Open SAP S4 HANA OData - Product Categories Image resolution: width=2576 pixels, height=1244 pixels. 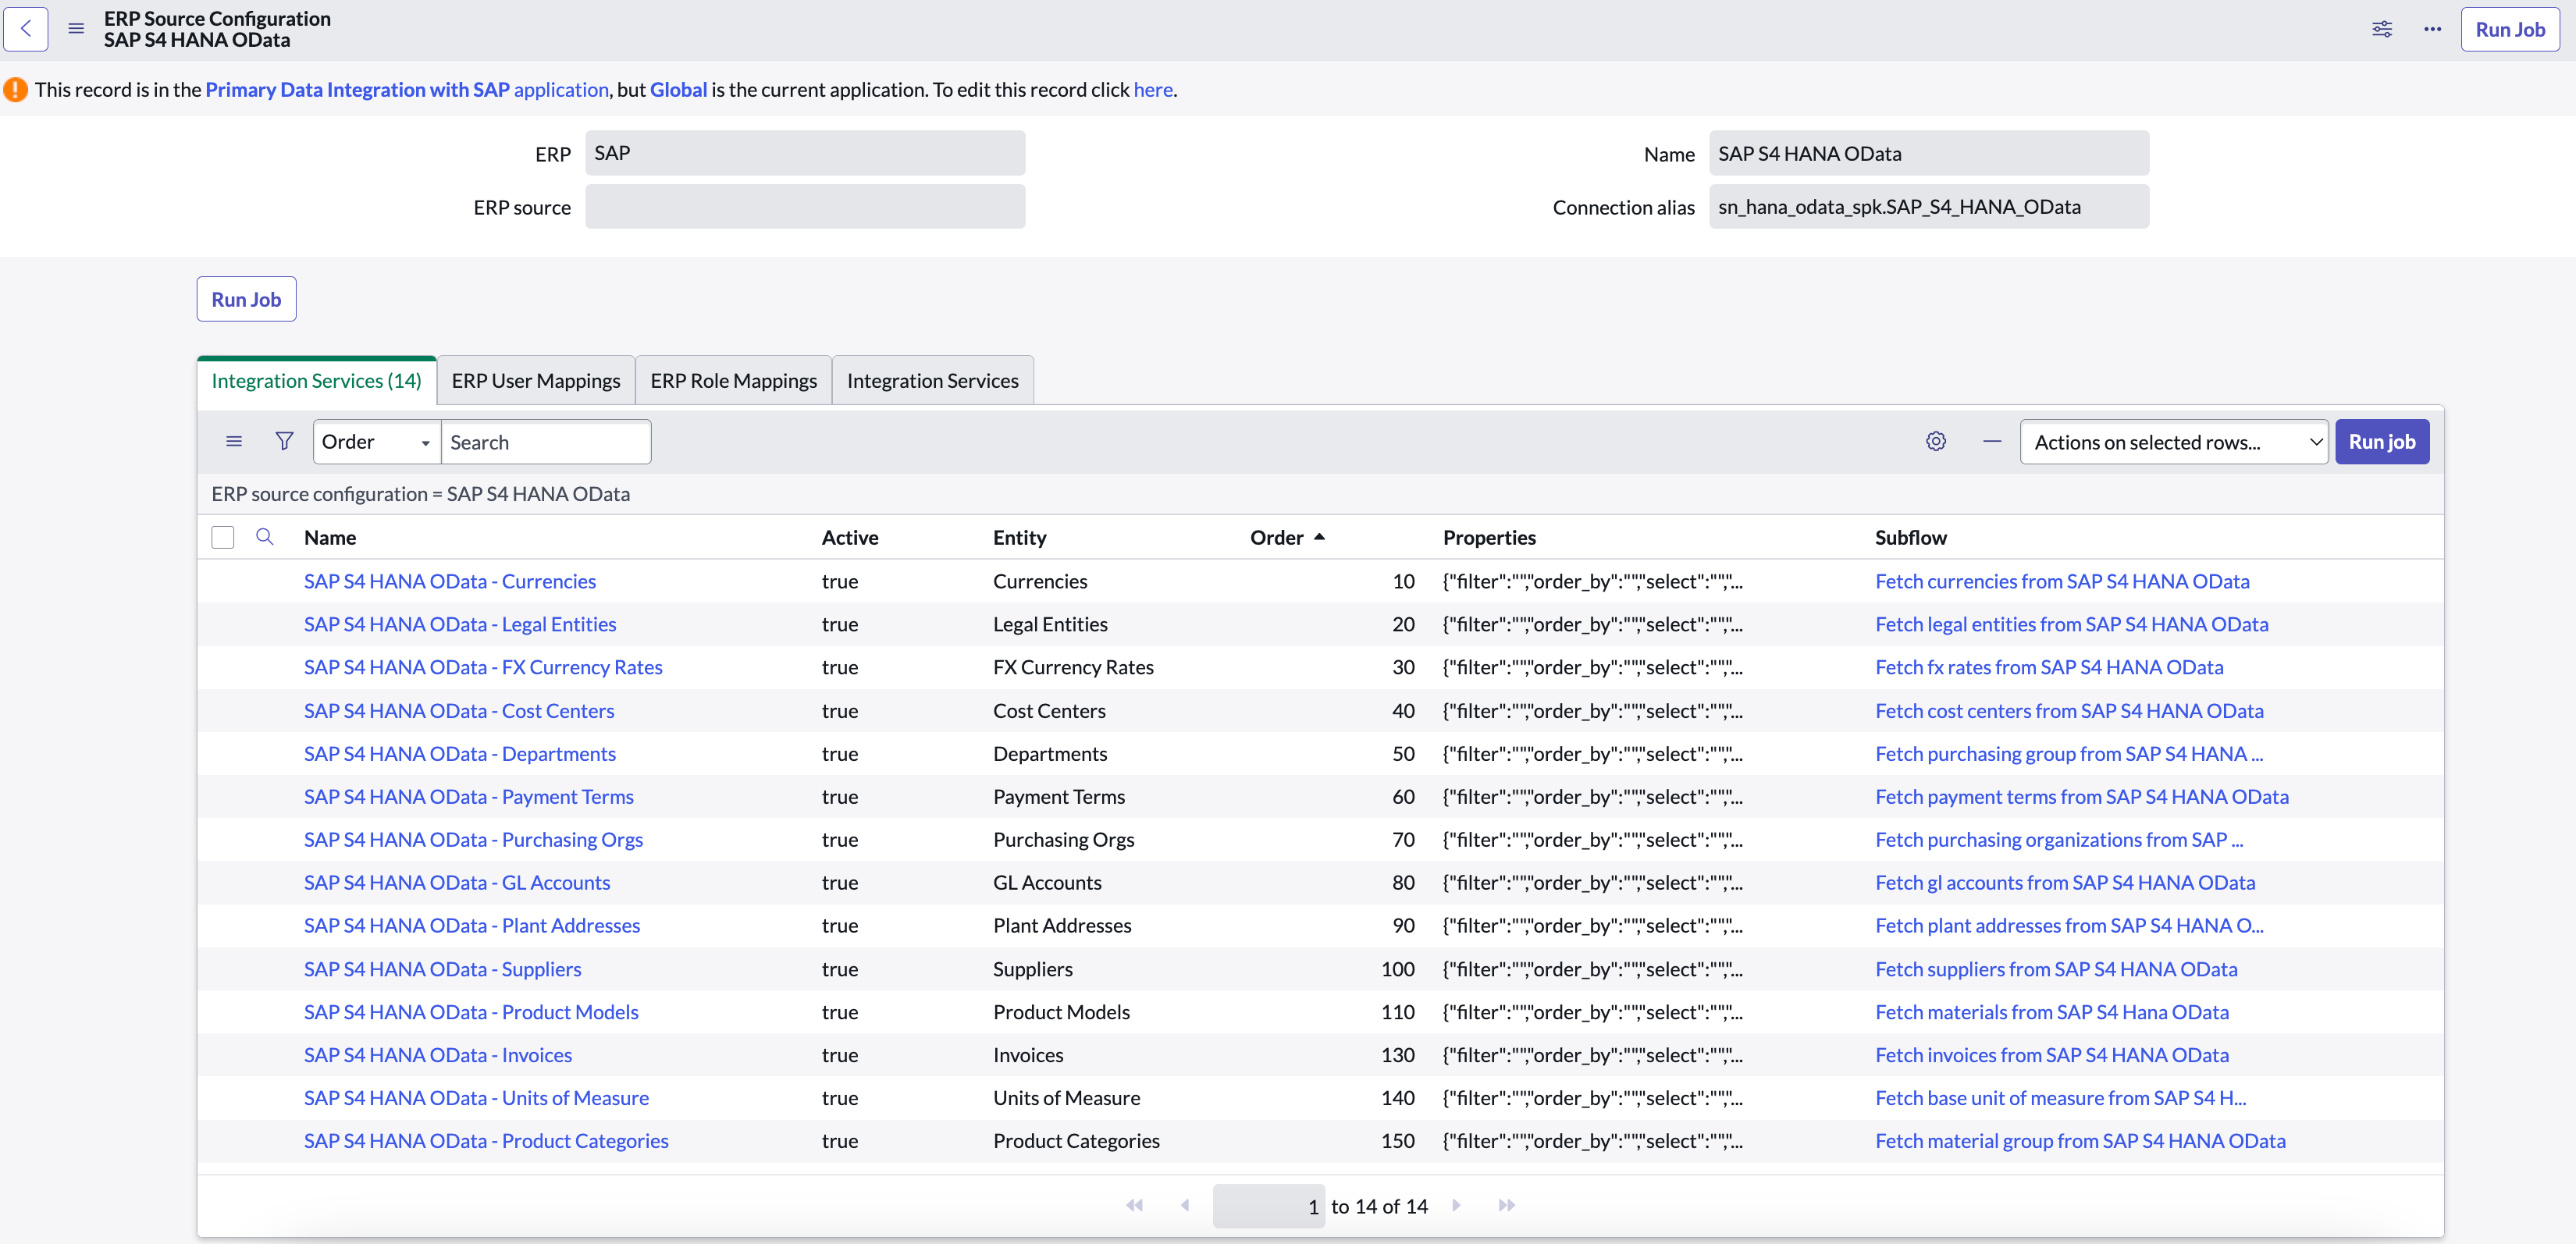(486, 1141)
